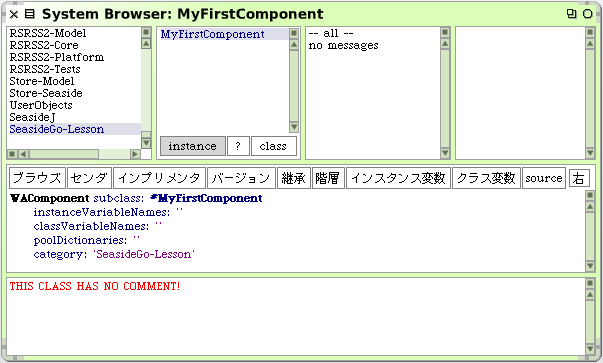
Task: Open the category list pane menu square
Action: click(146, 32)
